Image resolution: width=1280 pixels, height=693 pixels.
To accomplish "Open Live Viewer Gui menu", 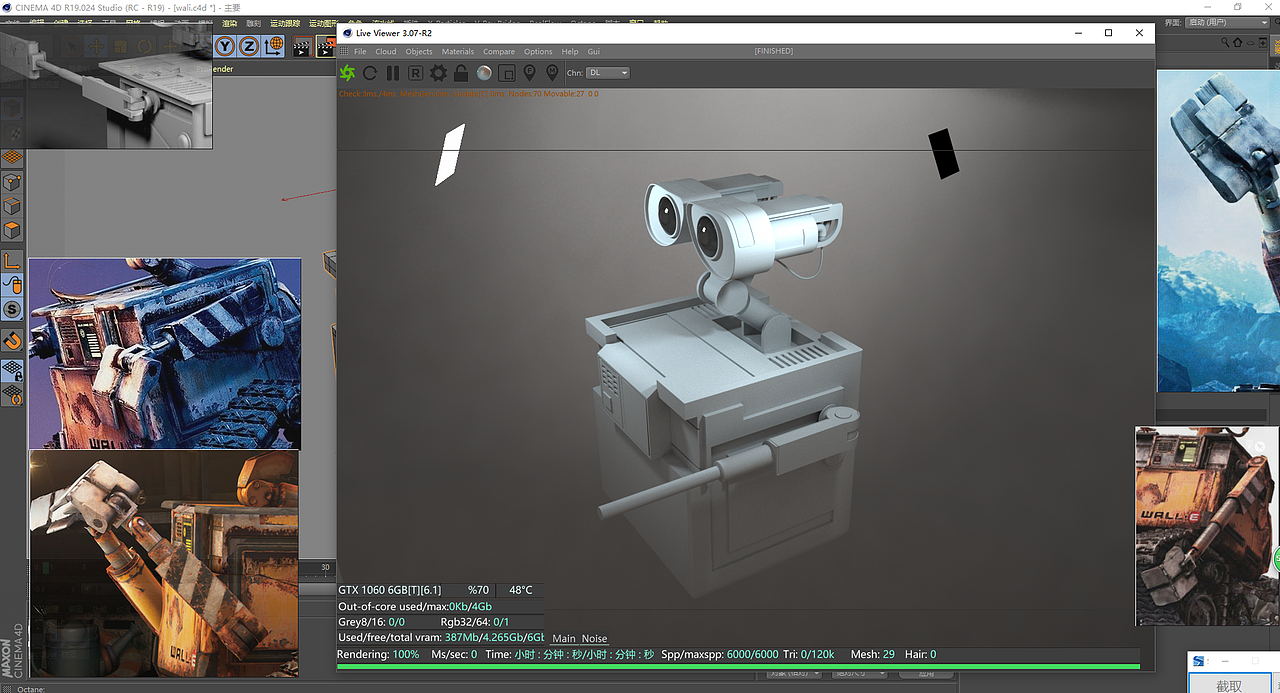I will [594, 51].
